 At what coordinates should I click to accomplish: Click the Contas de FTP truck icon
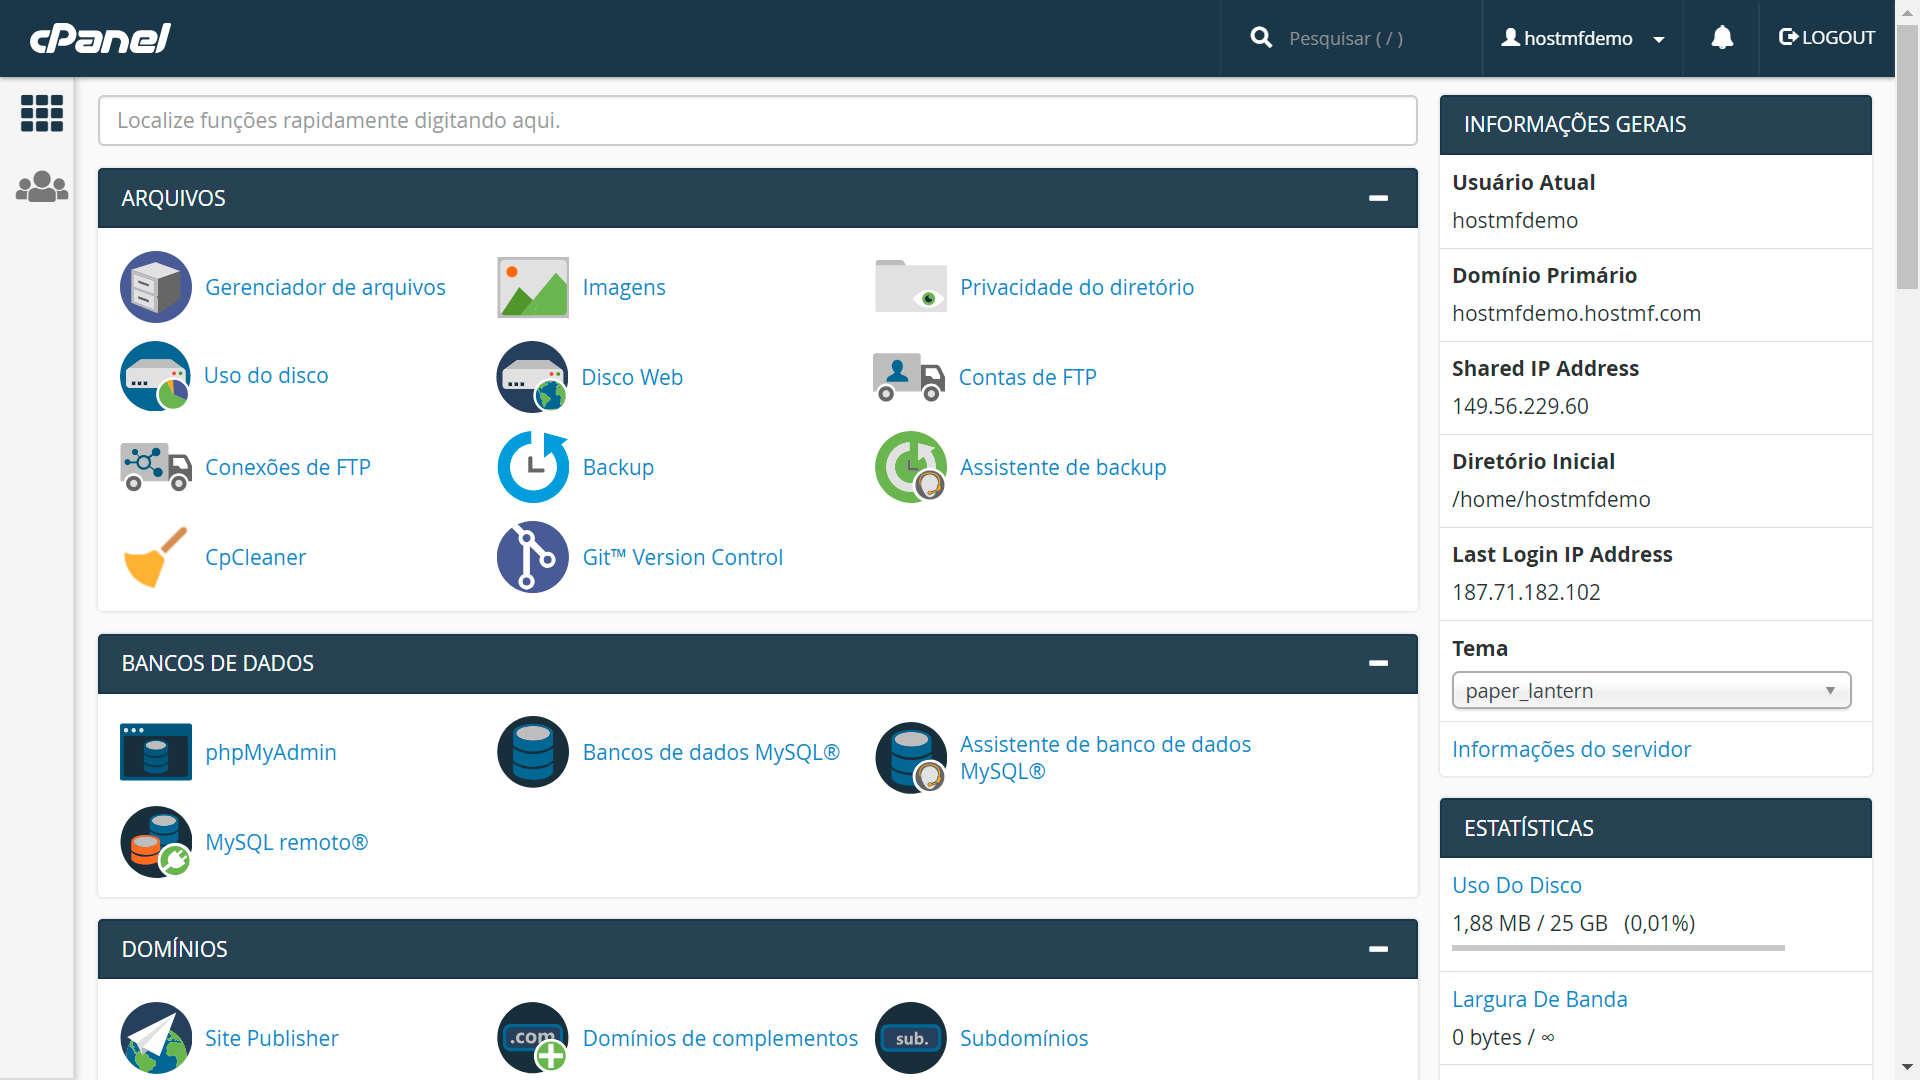909,377
